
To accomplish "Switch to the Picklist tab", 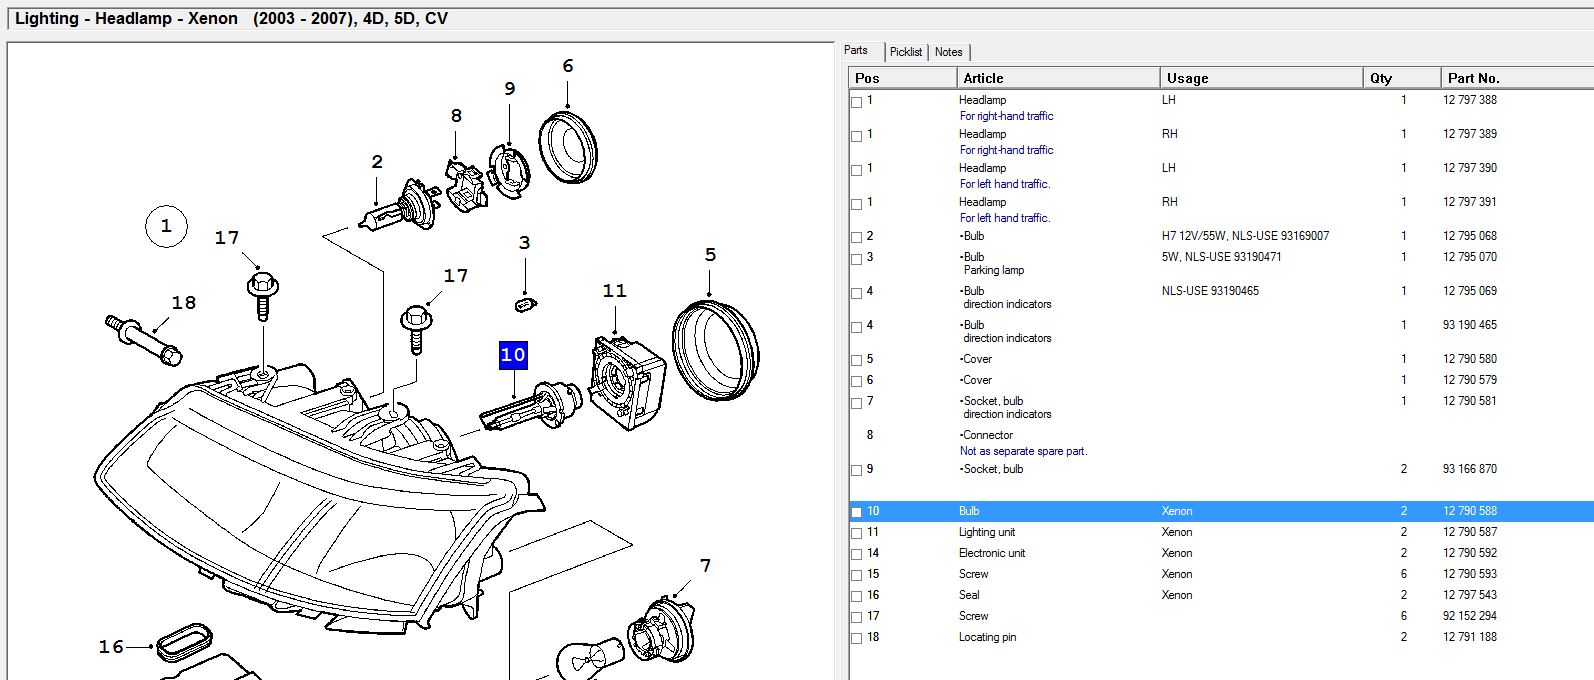I will tap(906, 52).
